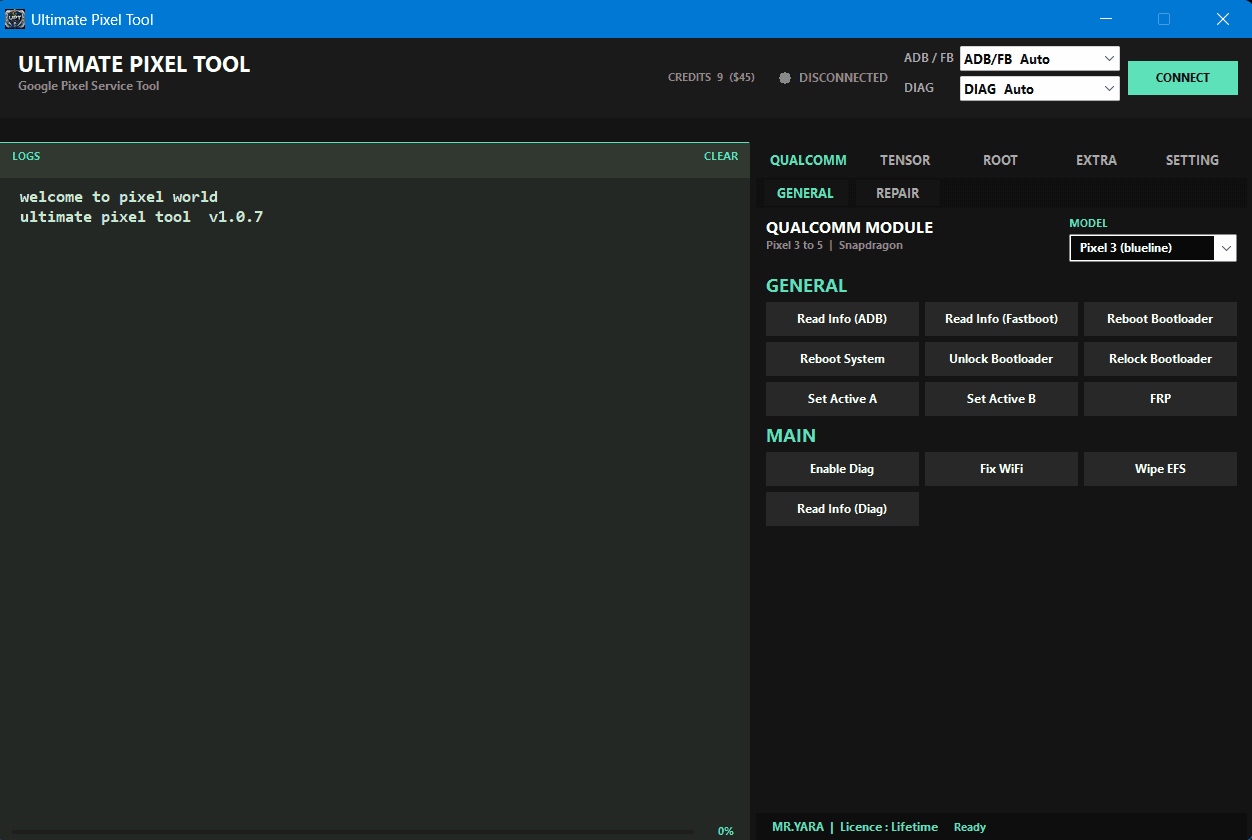Open the DIAG Auto dropdown

tap(1039, 89)
